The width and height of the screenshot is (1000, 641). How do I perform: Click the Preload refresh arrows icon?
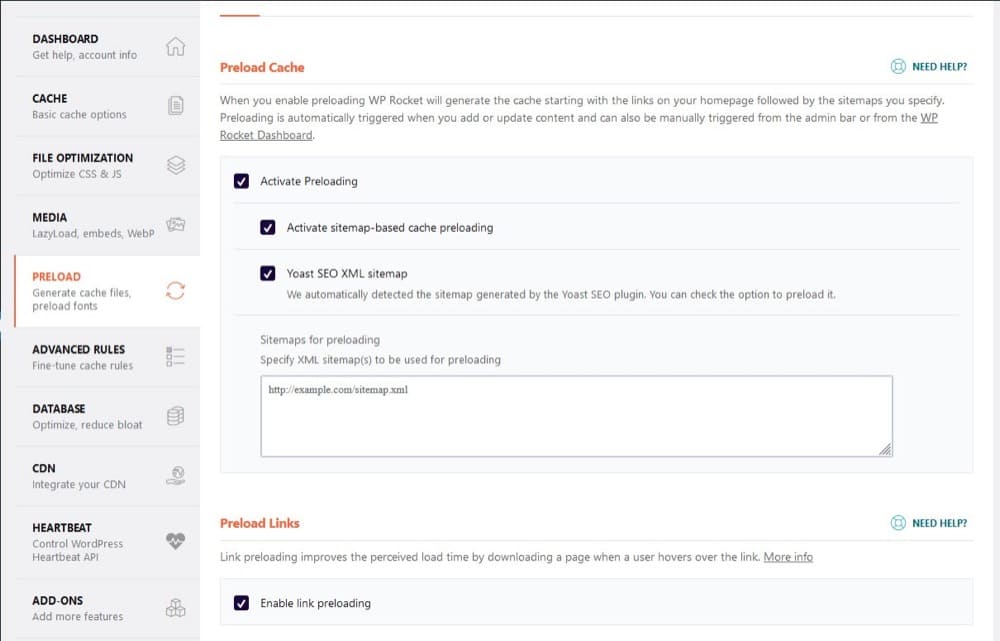[175, 291]
